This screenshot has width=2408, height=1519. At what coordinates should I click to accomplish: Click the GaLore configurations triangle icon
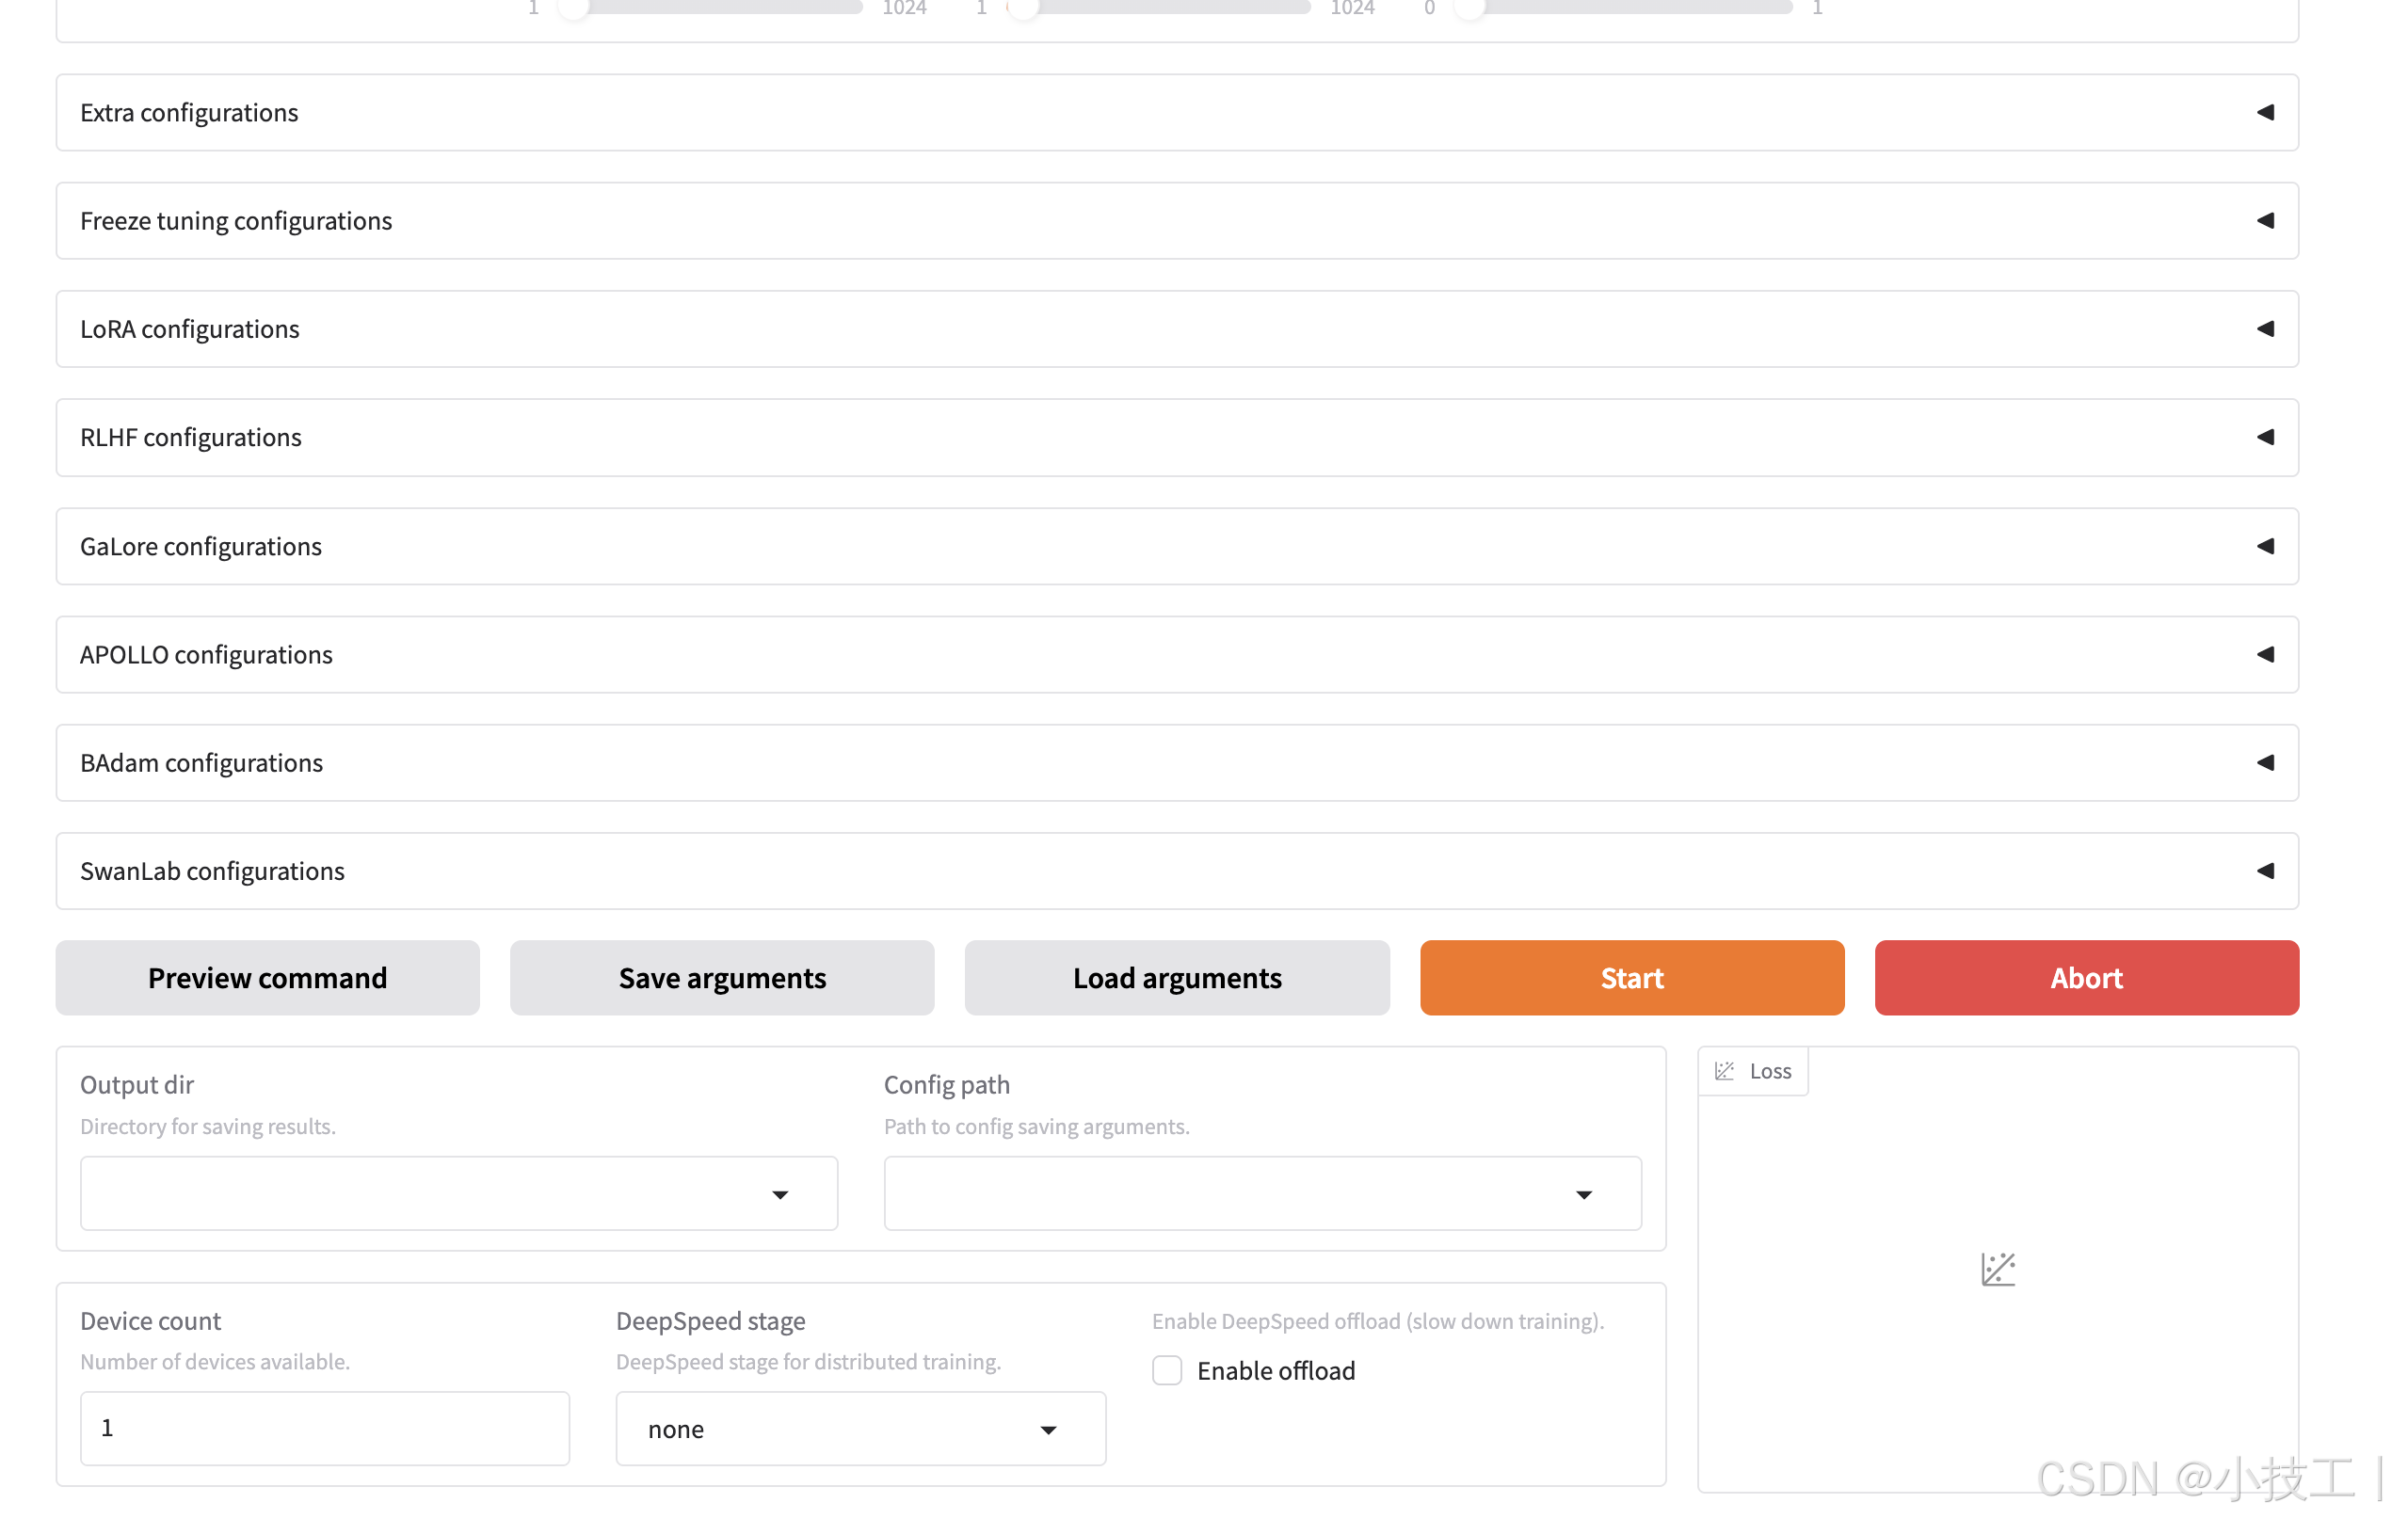[2265, 546]
